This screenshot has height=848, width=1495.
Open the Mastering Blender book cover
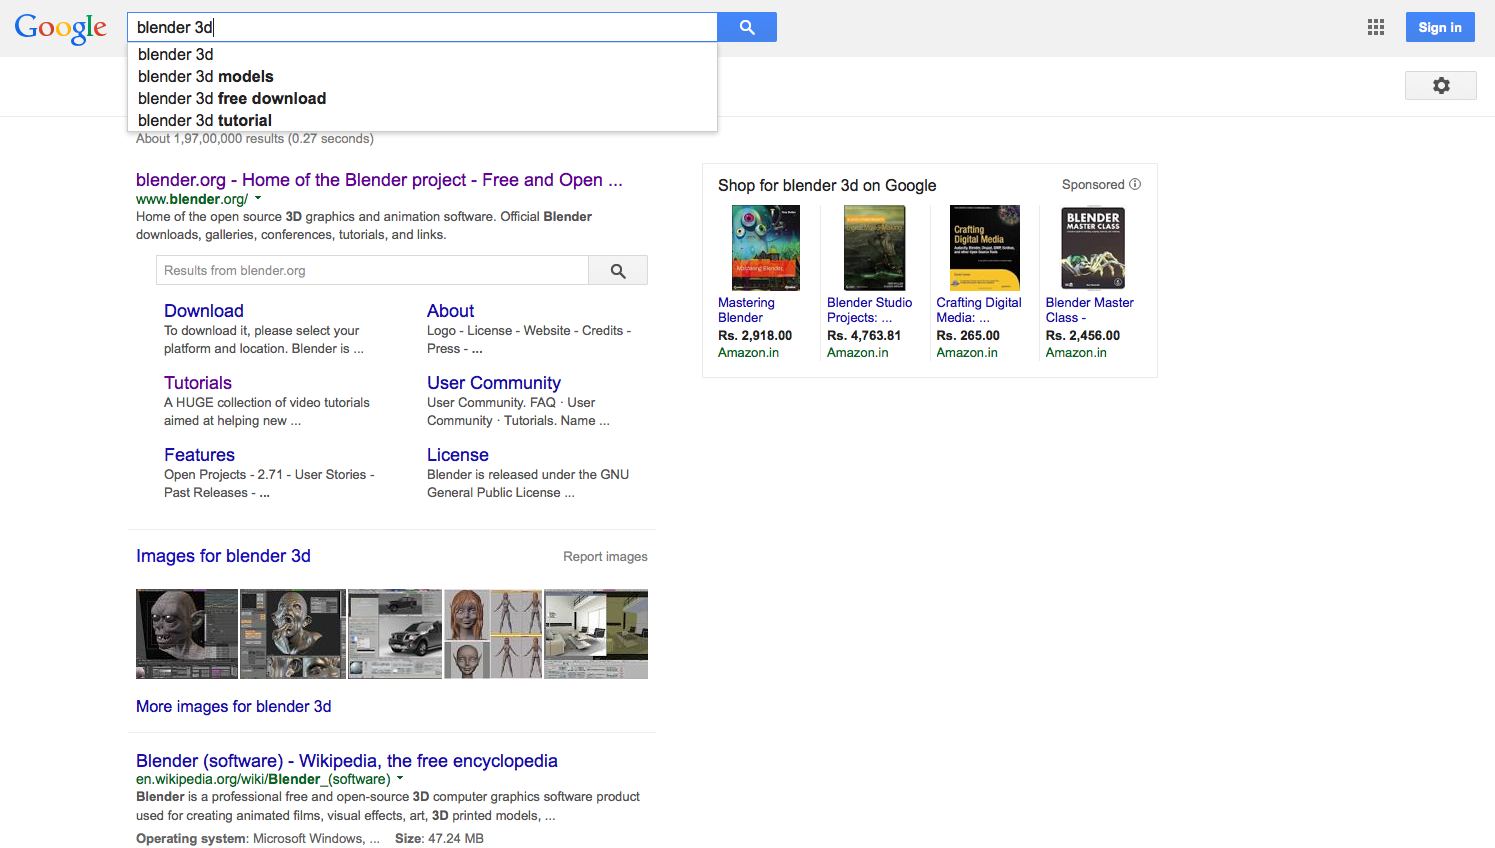[765, 248]
